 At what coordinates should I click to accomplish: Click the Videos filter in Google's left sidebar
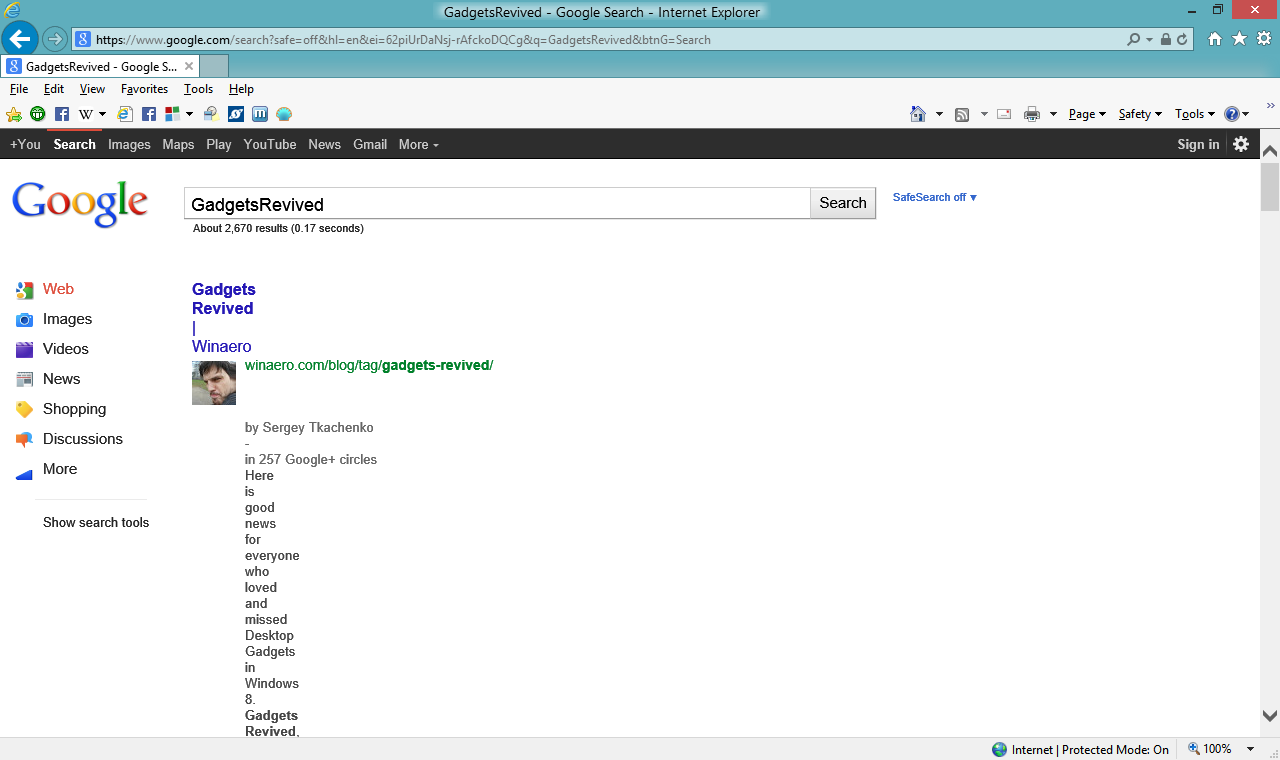click(65, 349)
